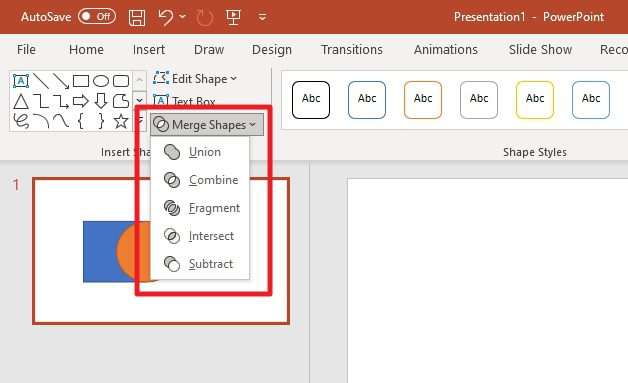628x383 pixels.
Task: Click the Undo arrow icon
Action: pyautogui.click(x=165, y=17)
